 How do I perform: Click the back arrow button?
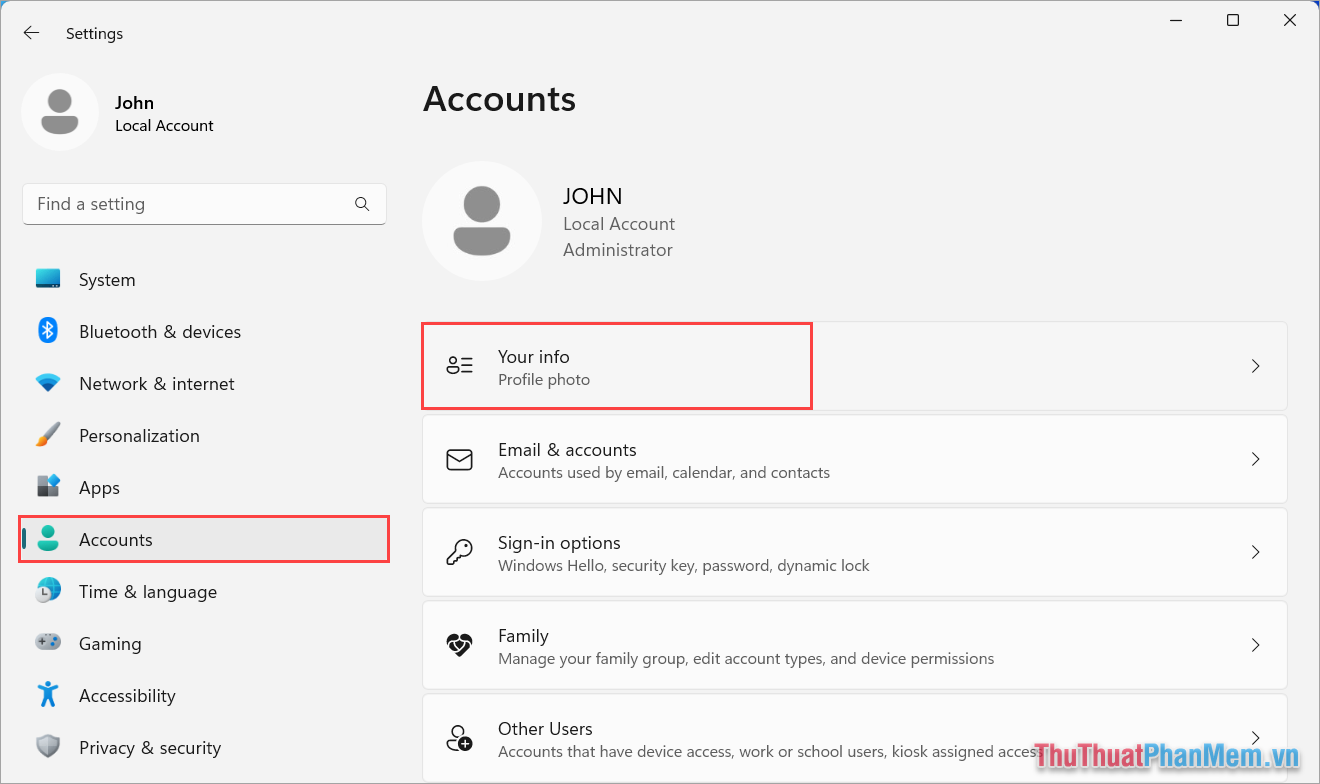31,32
